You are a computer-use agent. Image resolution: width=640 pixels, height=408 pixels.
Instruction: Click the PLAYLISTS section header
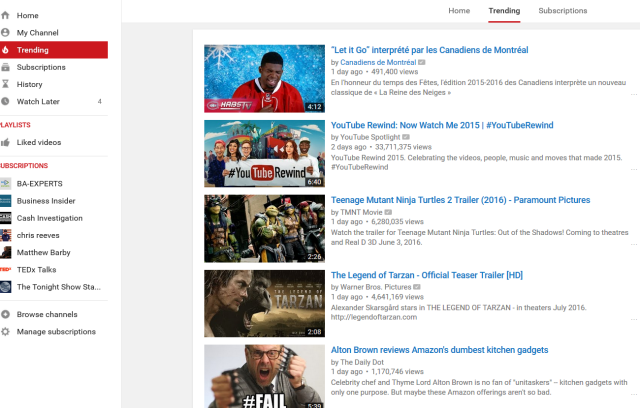[x=15, y=125]
